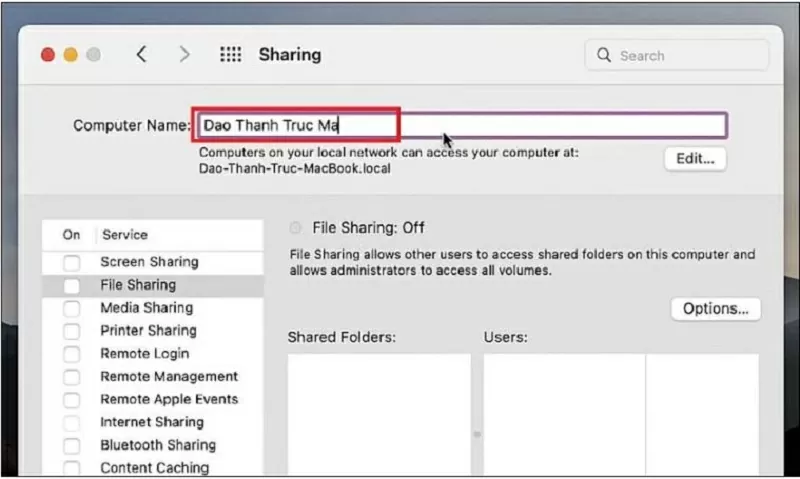The image size is (800, 479).
Task: Select the Remote Apple Events service
Action: (x=153, y=399)
